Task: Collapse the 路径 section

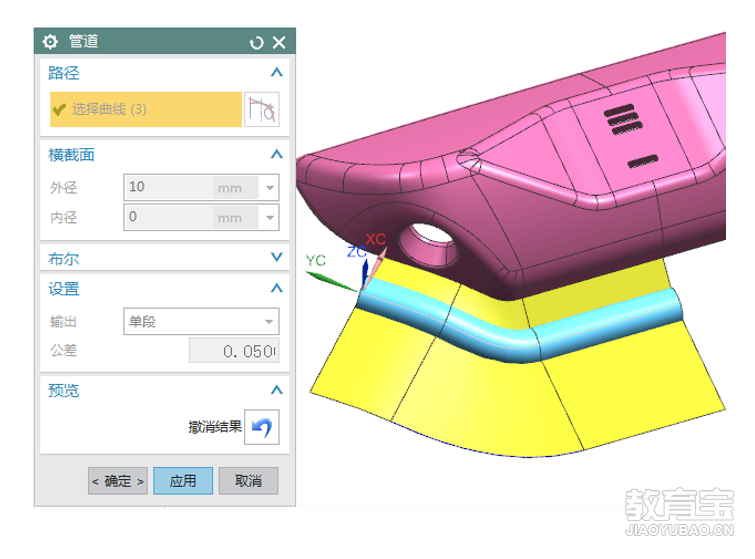Action: (276, 72)
